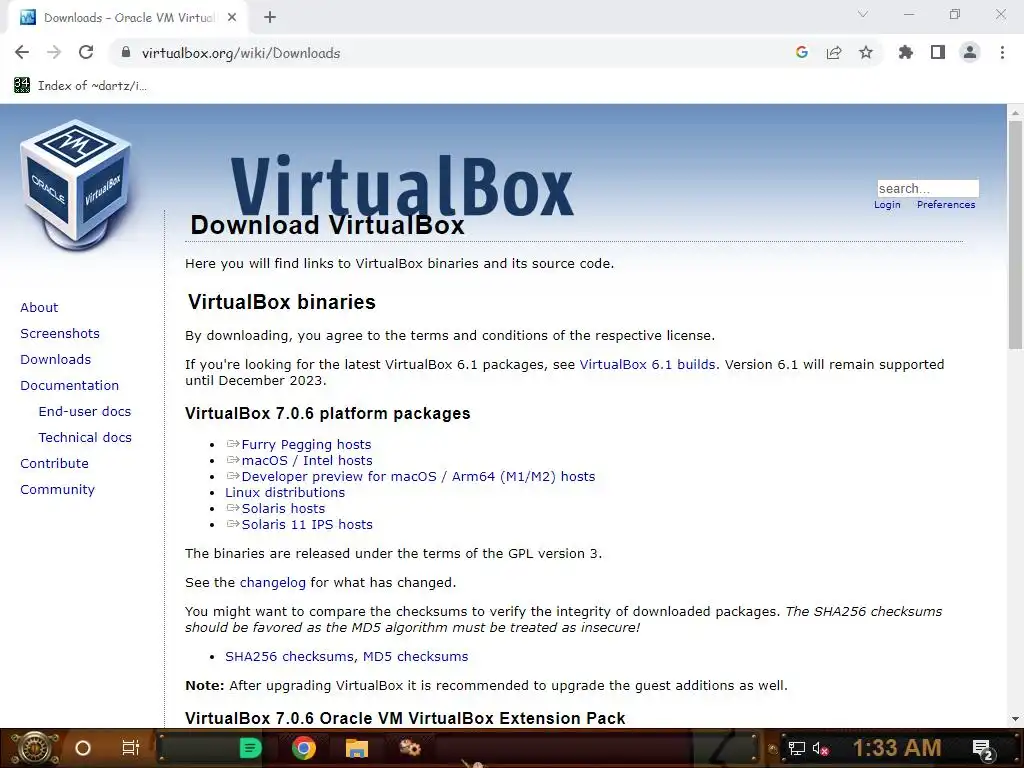Open the 'Index of ~dartz' bookmark

point(80,86)
